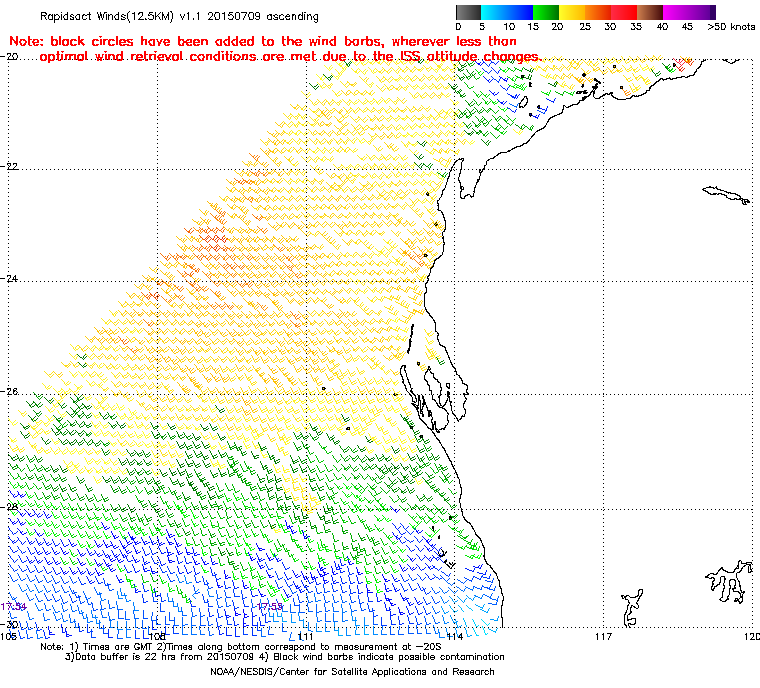The image size is (760, 688).
Task: Click the gray 0-5 knots color segment
Action: coord(468,12)
